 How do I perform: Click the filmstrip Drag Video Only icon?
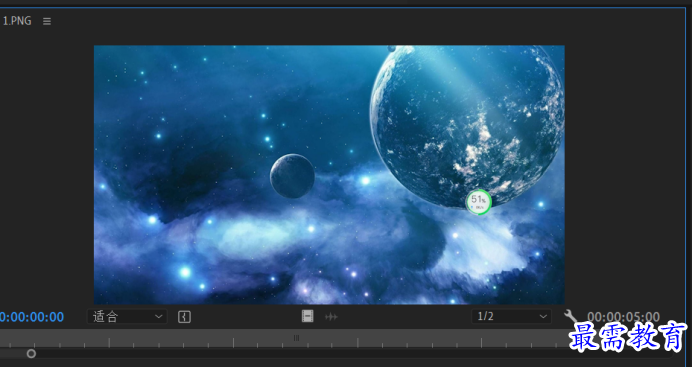308,316
